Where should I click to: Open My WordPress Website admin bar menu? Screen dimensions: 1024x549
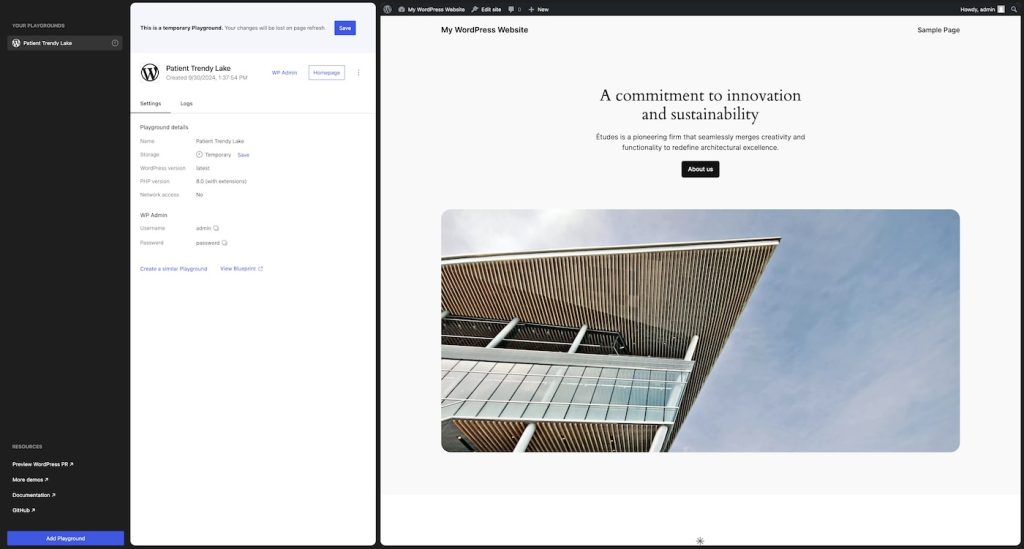pyautogui.click(x=432, y=9)
